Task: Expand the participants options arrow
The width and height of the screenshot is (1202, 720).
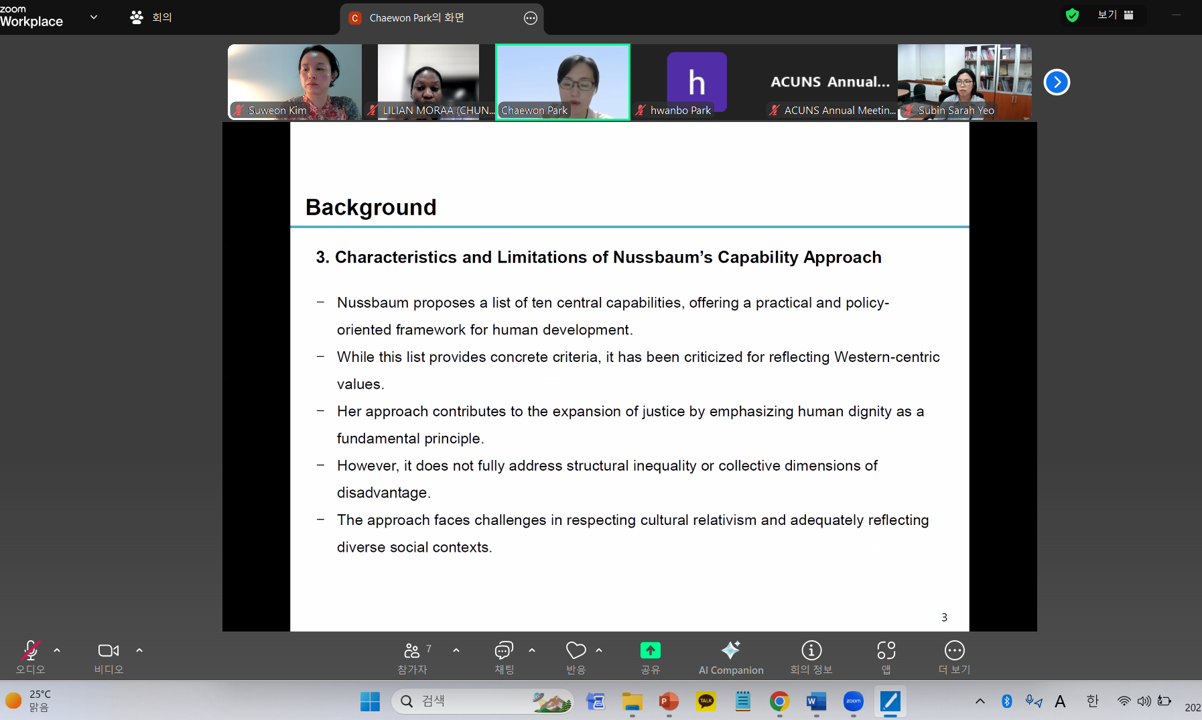Action: (456, 651)
